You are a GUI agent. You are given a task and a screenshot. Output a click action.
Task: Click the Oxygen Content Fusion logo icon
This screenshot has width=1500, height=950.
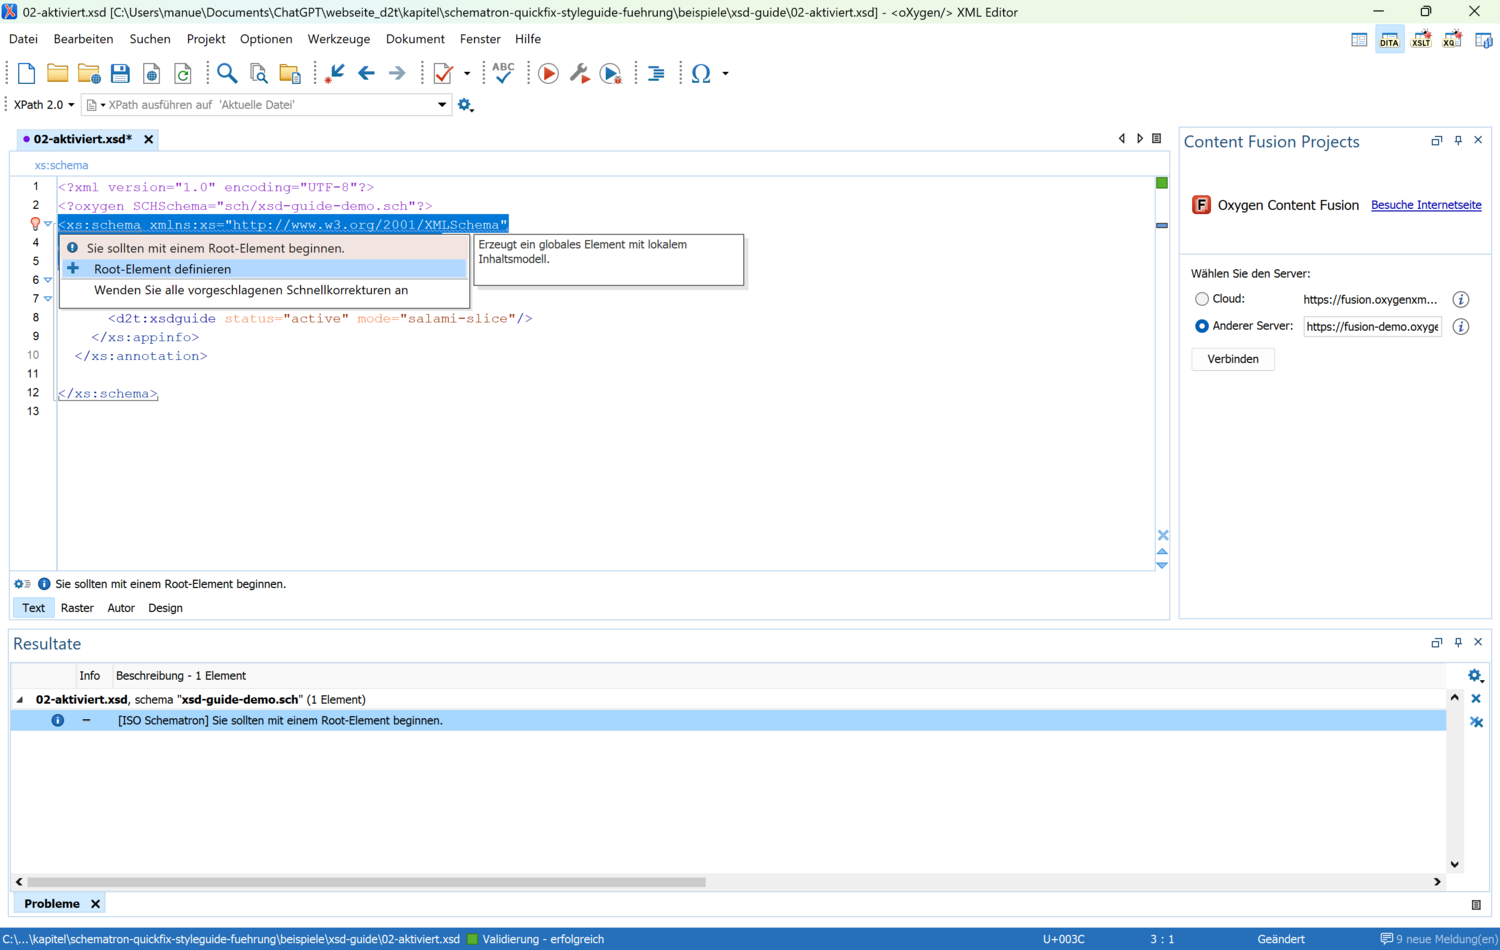pos(1201,205)
